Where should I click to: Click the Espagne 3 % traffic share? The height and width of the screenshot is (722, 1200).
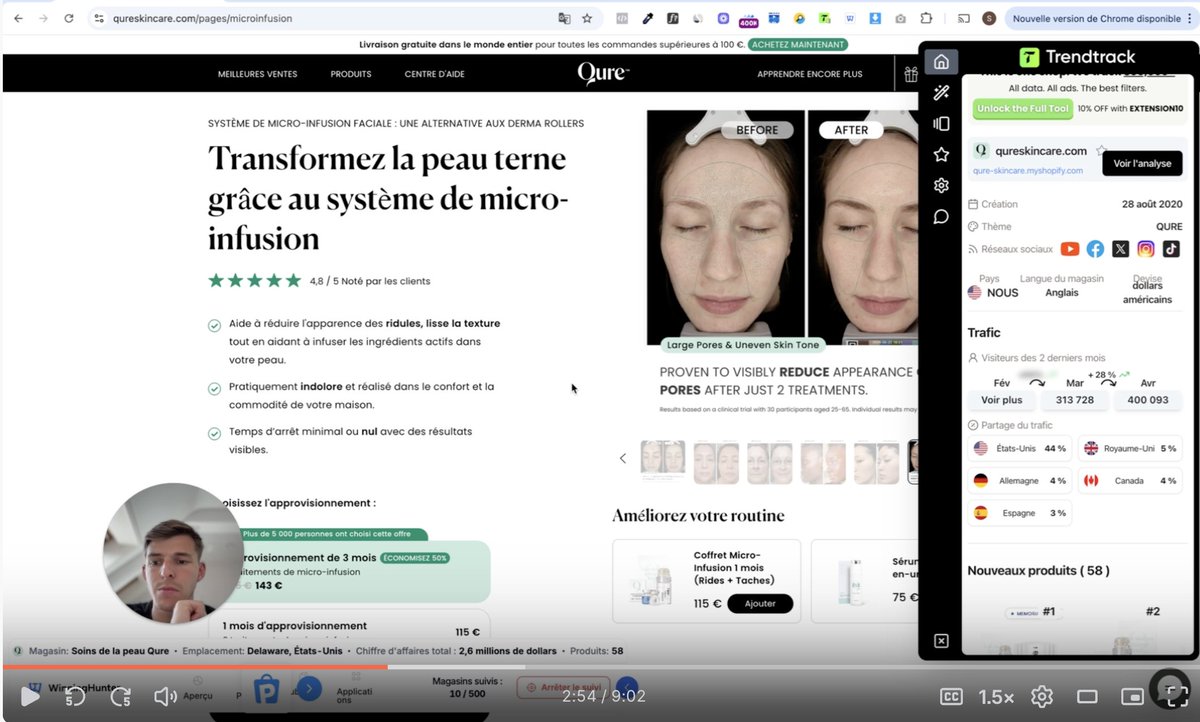(x=1020, y=513)
